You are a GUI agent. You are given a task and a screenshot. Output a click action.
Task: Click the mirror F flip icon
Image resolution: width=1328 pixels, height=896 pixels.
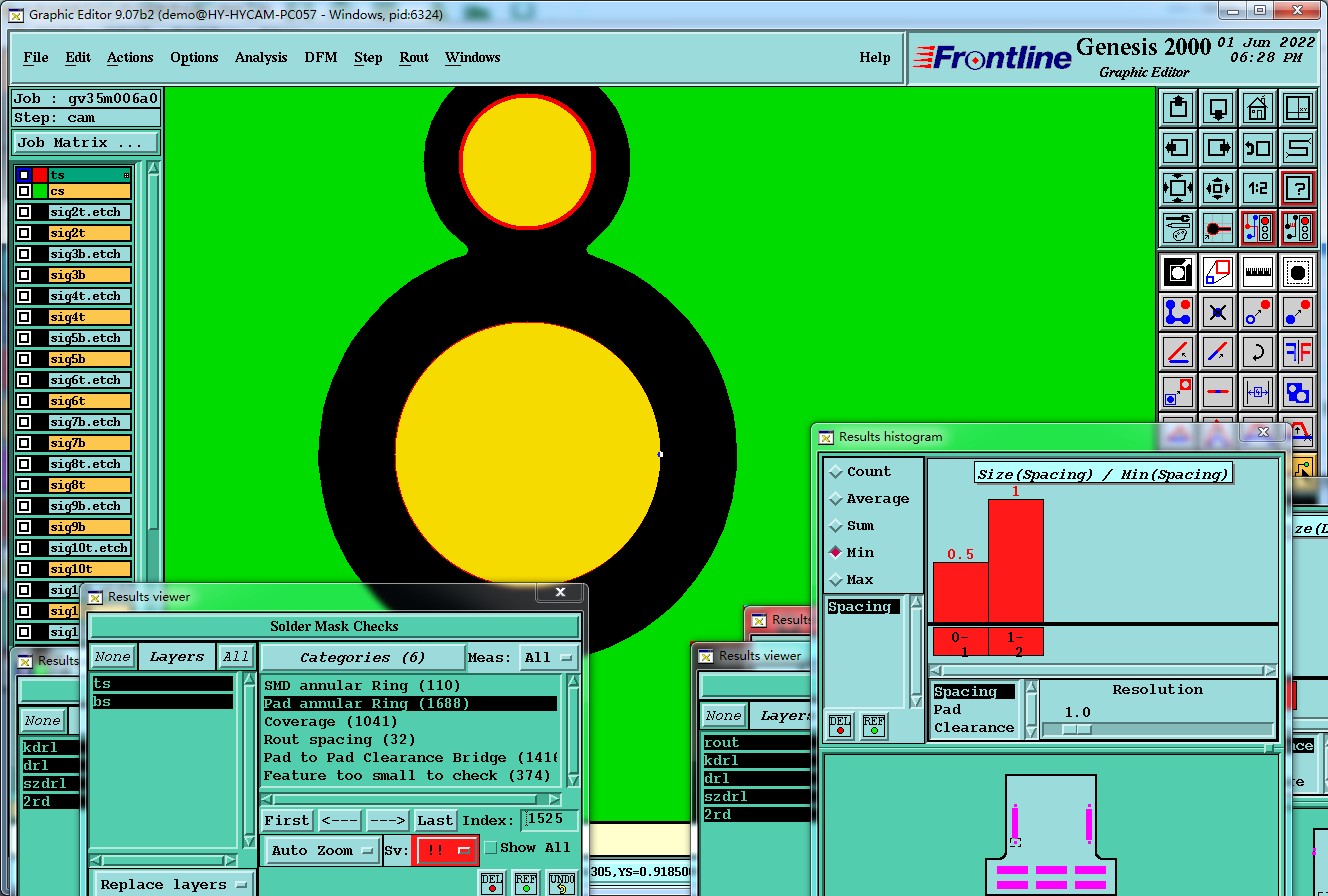1298,351
